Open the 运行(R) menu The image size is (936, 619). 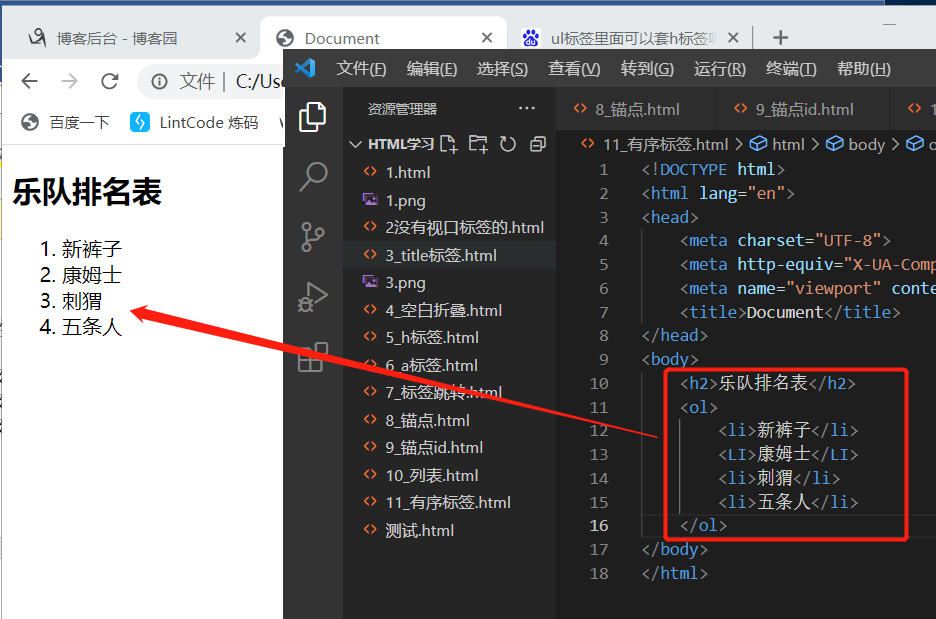[719, 69]
